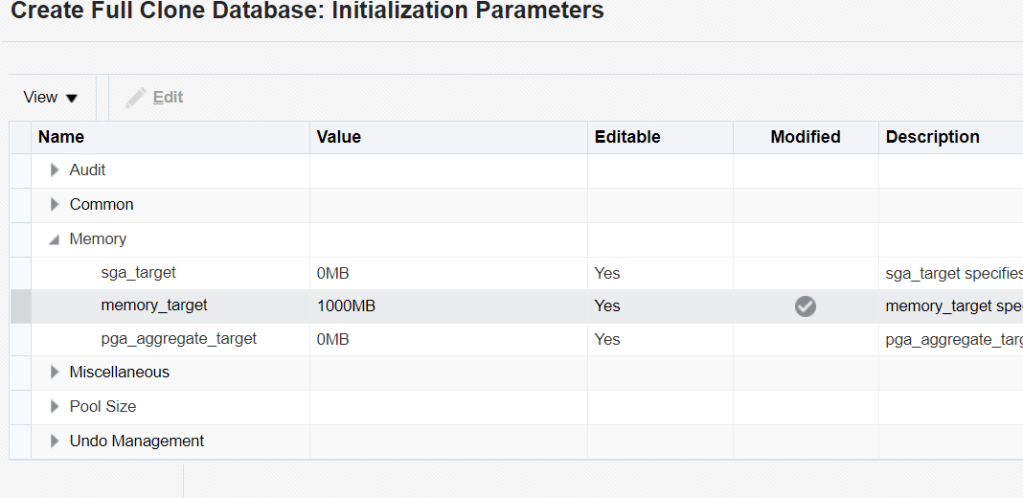Click the 1000MB value for memory_target

[x=346, y=306]
